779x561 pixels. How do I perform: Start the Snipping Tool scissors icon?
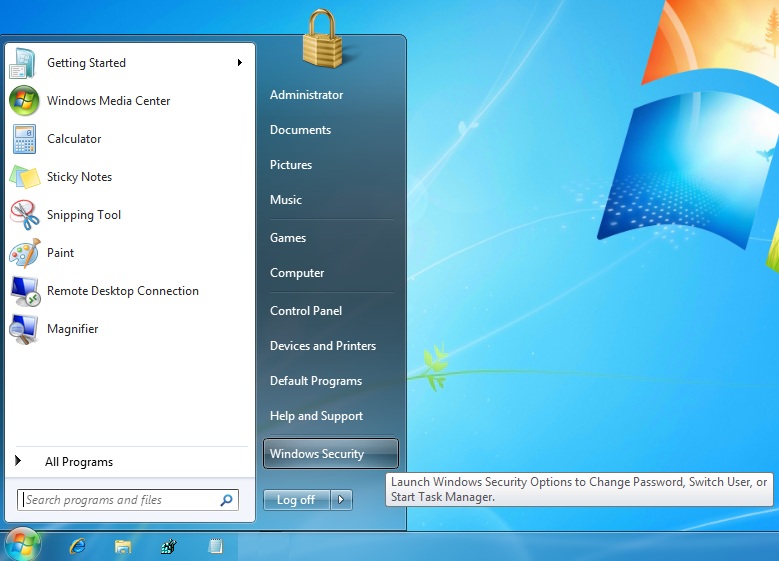pos(24,215)
